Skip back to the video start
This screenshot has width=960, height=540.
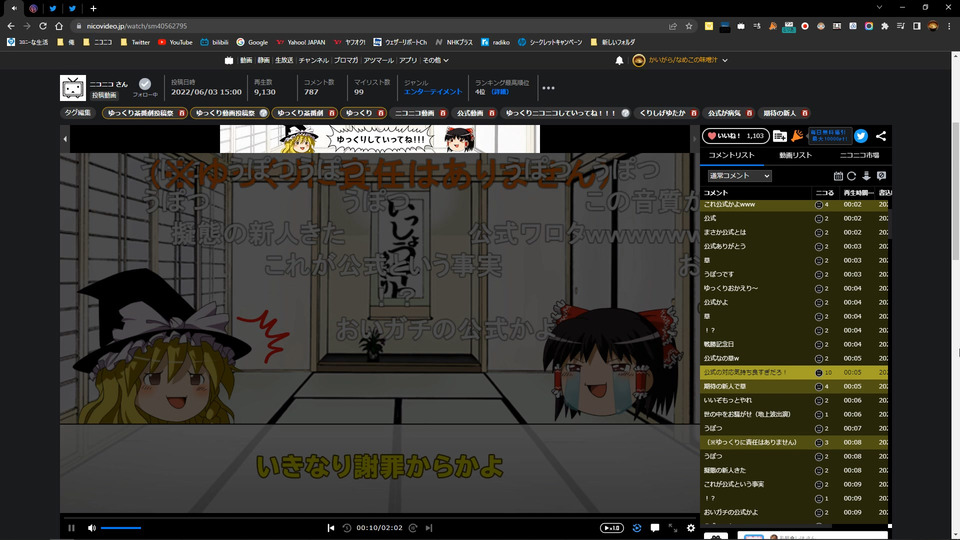(x=331, y=528)
